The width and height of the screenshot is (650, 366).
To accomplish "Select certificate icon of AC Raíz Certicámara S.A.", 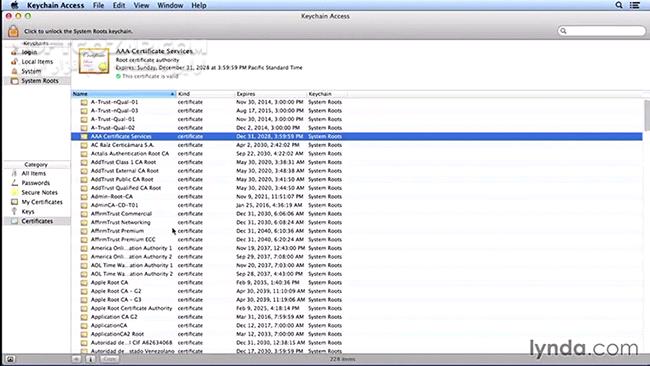I will tap(84, 145).
